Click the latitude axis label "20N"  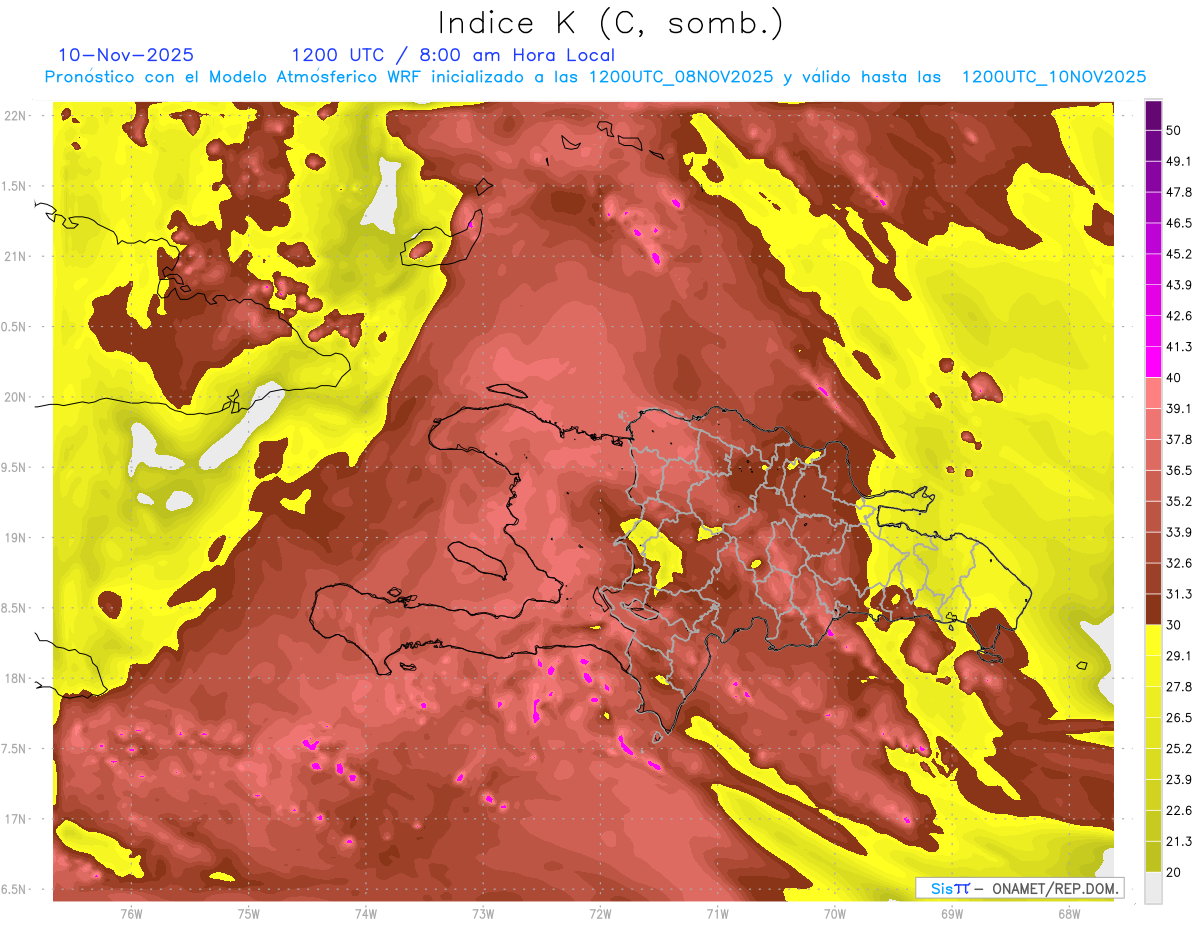tap(16, 397)
